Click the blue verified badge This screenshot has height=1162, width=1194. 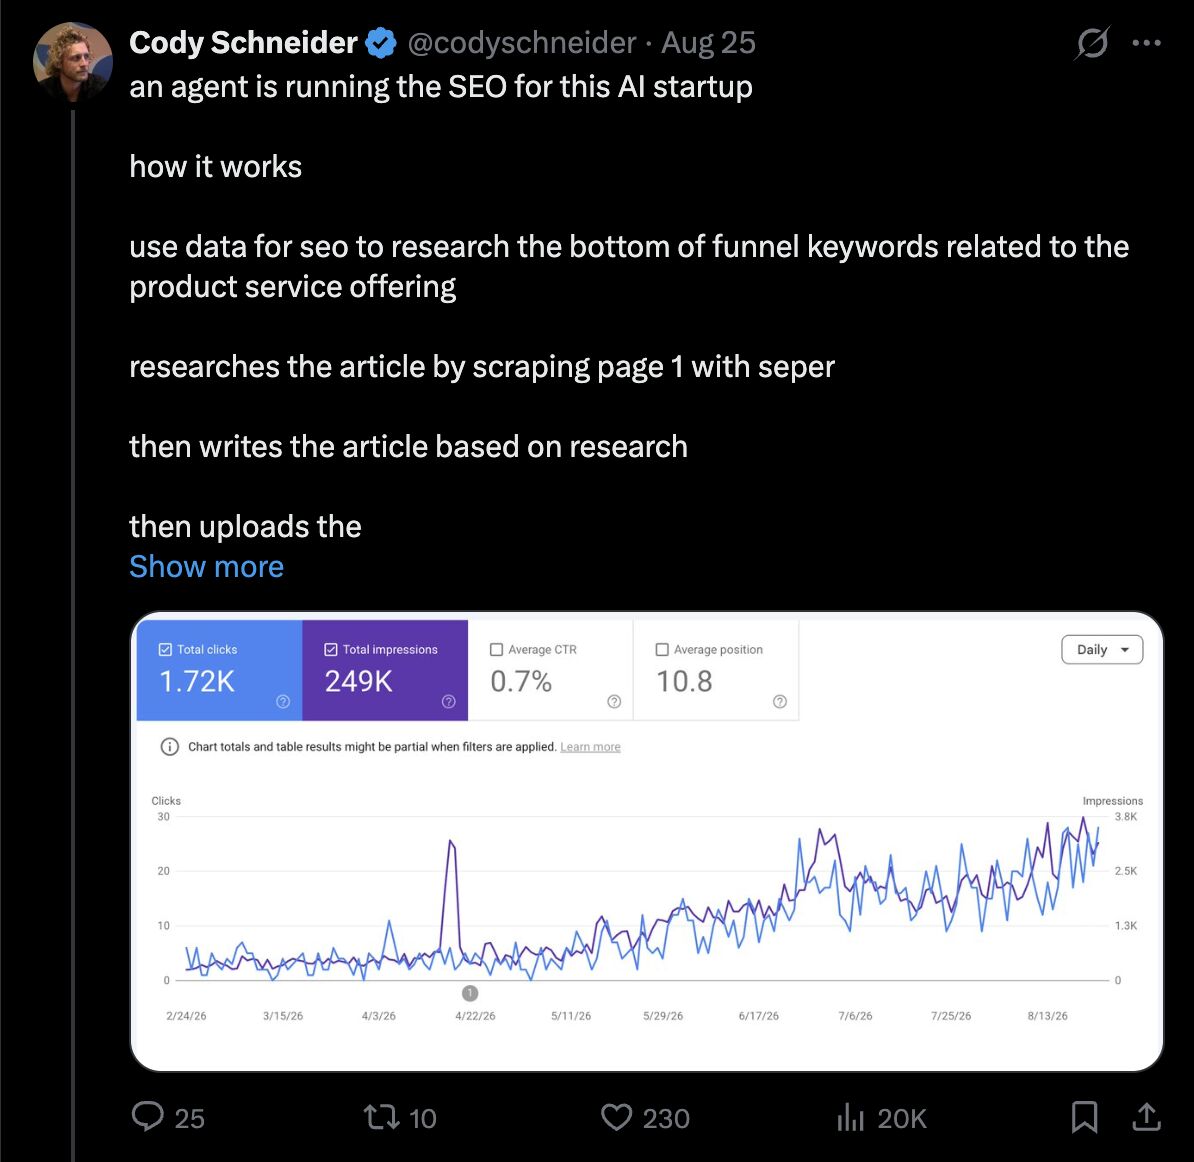381,43
